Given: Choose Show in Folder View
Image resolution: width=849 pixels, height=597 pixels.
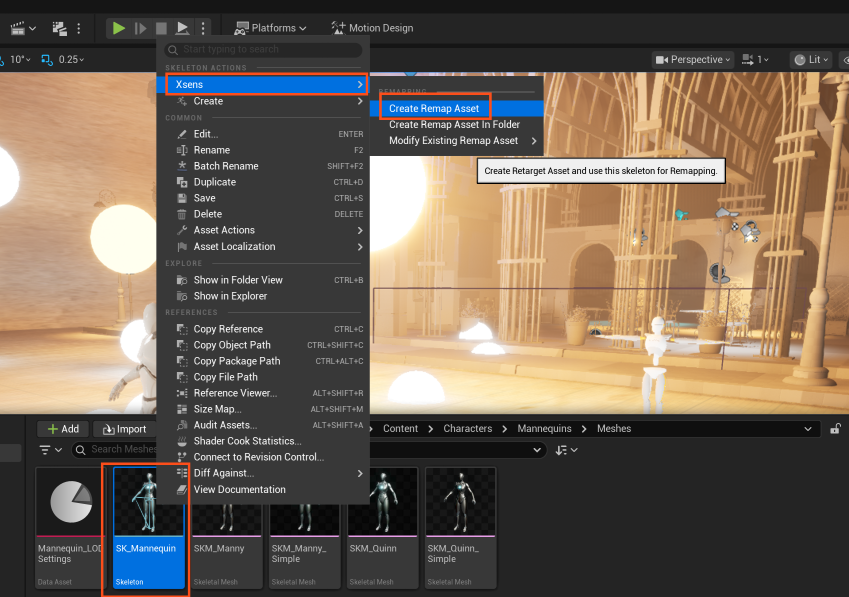Looking at the screenshot, I should tap(263, 280).
